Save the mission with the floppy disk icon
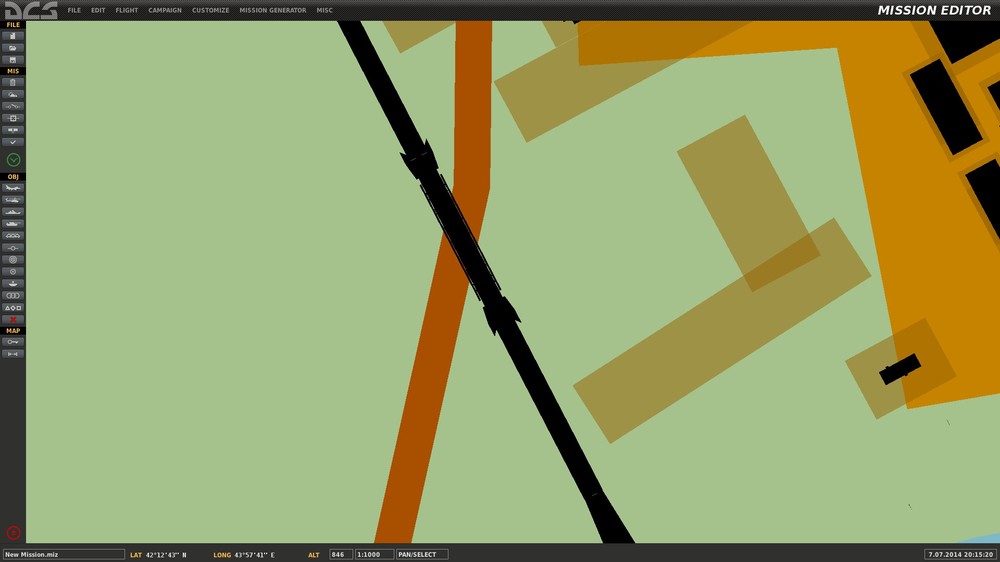The image size is (1000, 562). pyautogui.click(x=13, y=60)
